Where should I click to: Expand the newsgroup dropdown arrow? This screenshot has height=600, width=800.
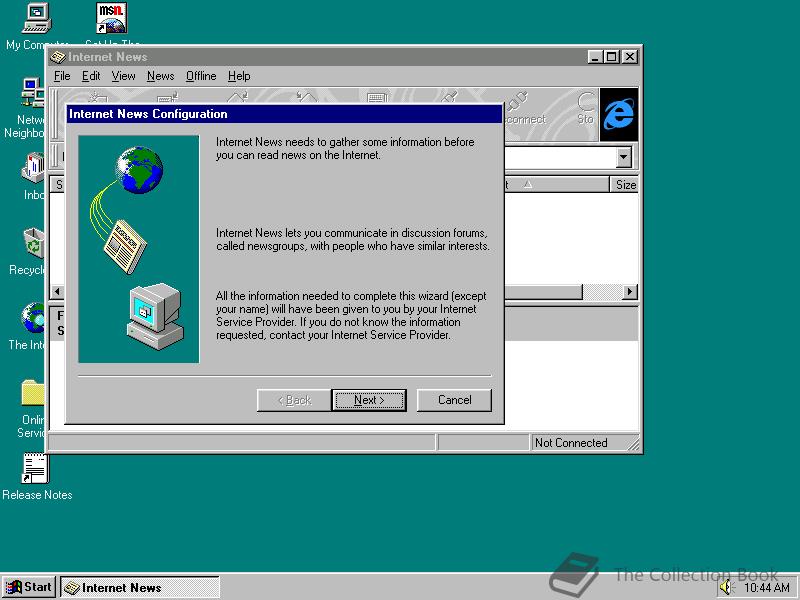[x=623, y=157]
